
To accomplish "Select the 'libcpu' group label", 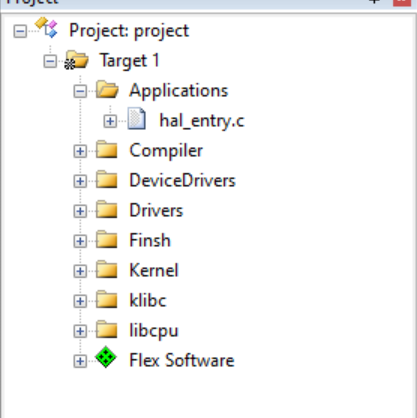I will click(x=154, y=331).
